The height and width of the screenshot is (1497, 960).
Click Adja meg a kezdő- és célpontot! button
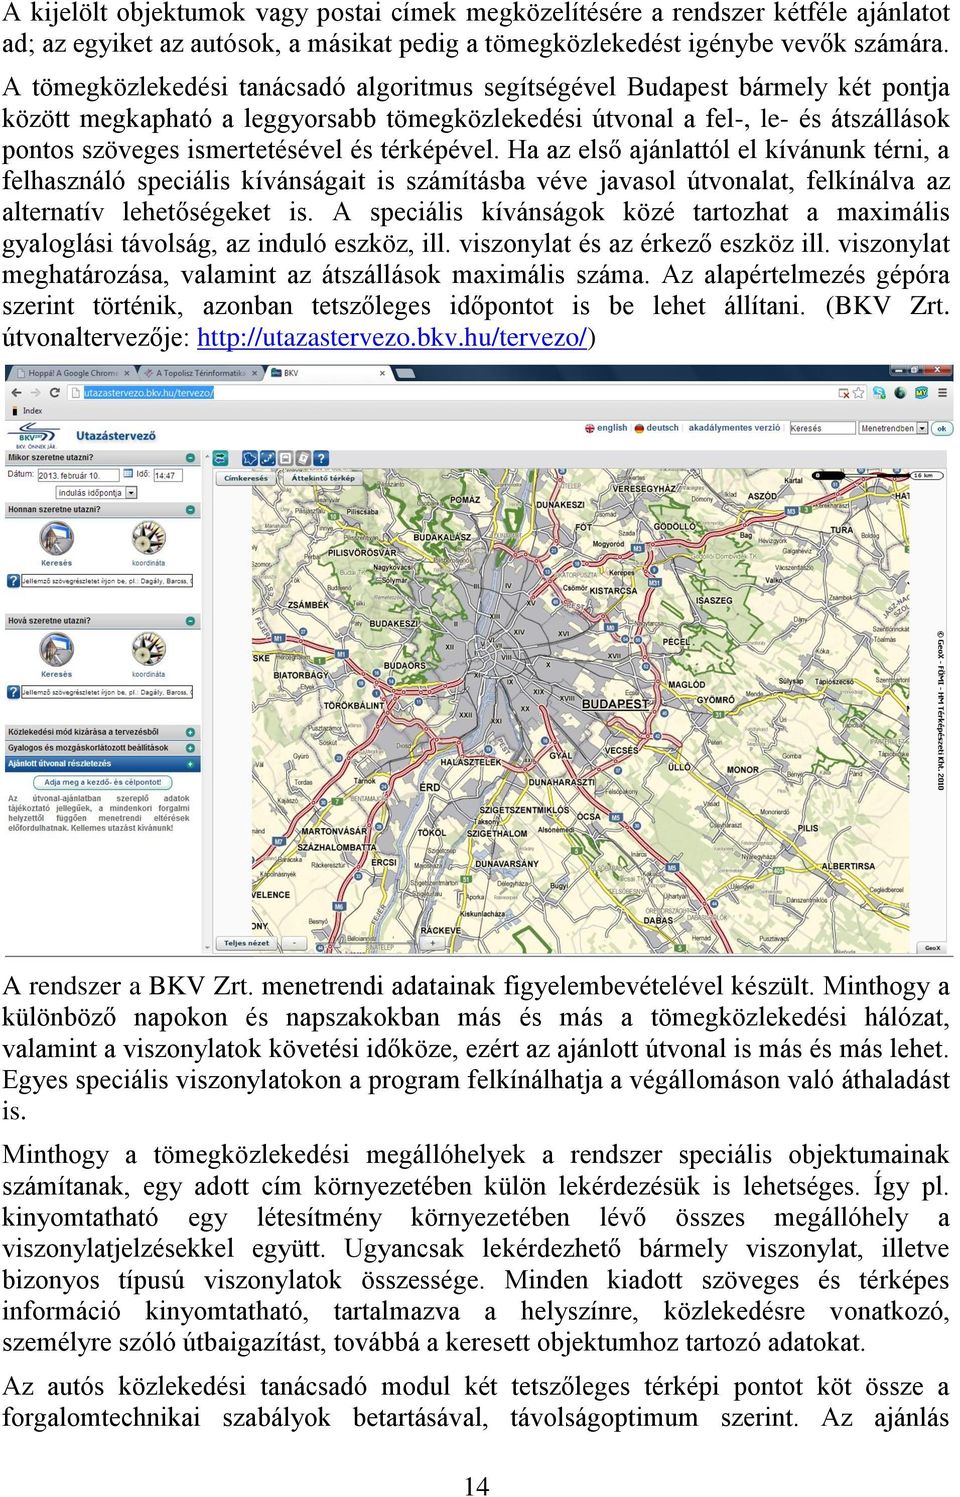click(x=103, y=782)
